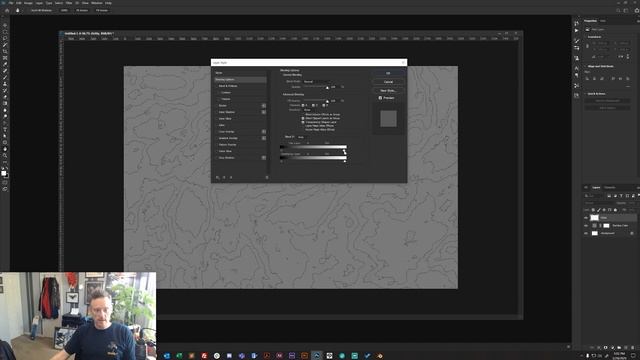Switch to the Channels tab
The image size is (640, 360).
click(x=609, y=187)
